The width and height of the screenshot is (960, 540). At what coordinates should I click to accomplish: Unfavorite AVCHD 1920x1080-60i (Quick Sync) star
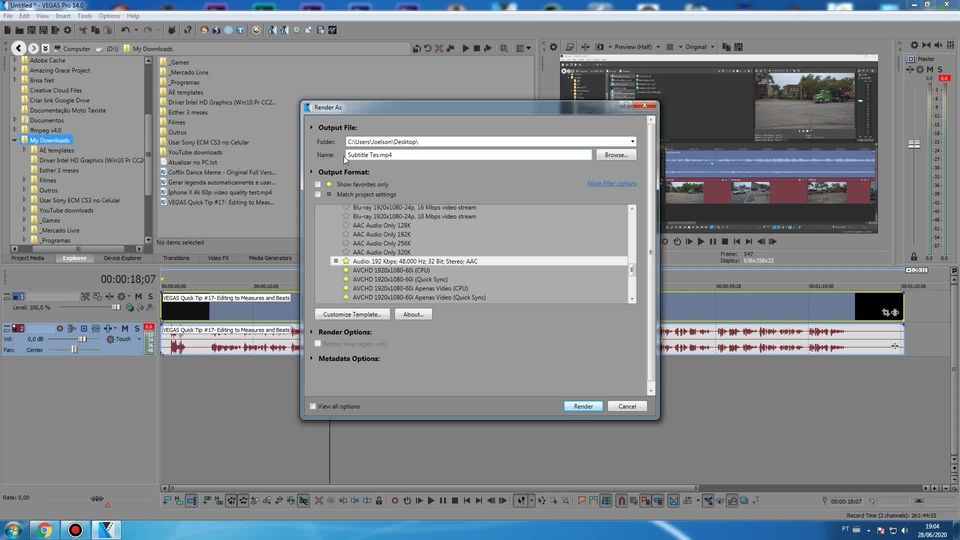click(346, 279)
